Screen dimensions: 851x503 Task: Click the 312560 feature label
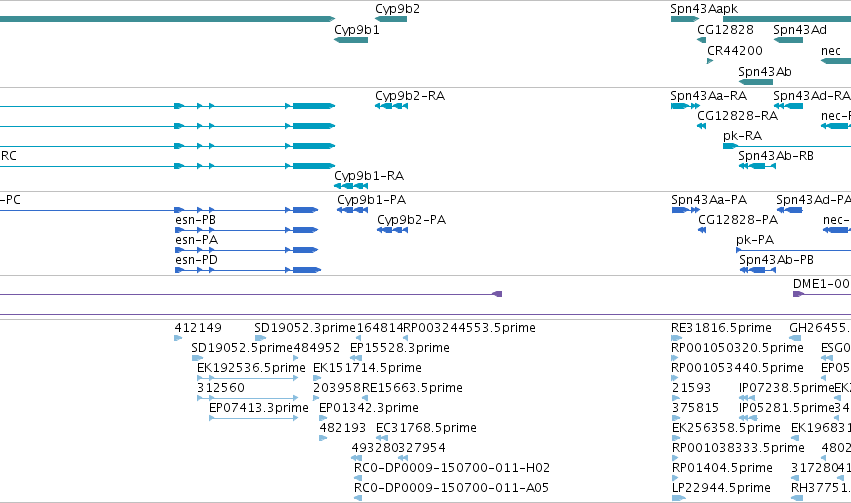[x=221, y=388]
